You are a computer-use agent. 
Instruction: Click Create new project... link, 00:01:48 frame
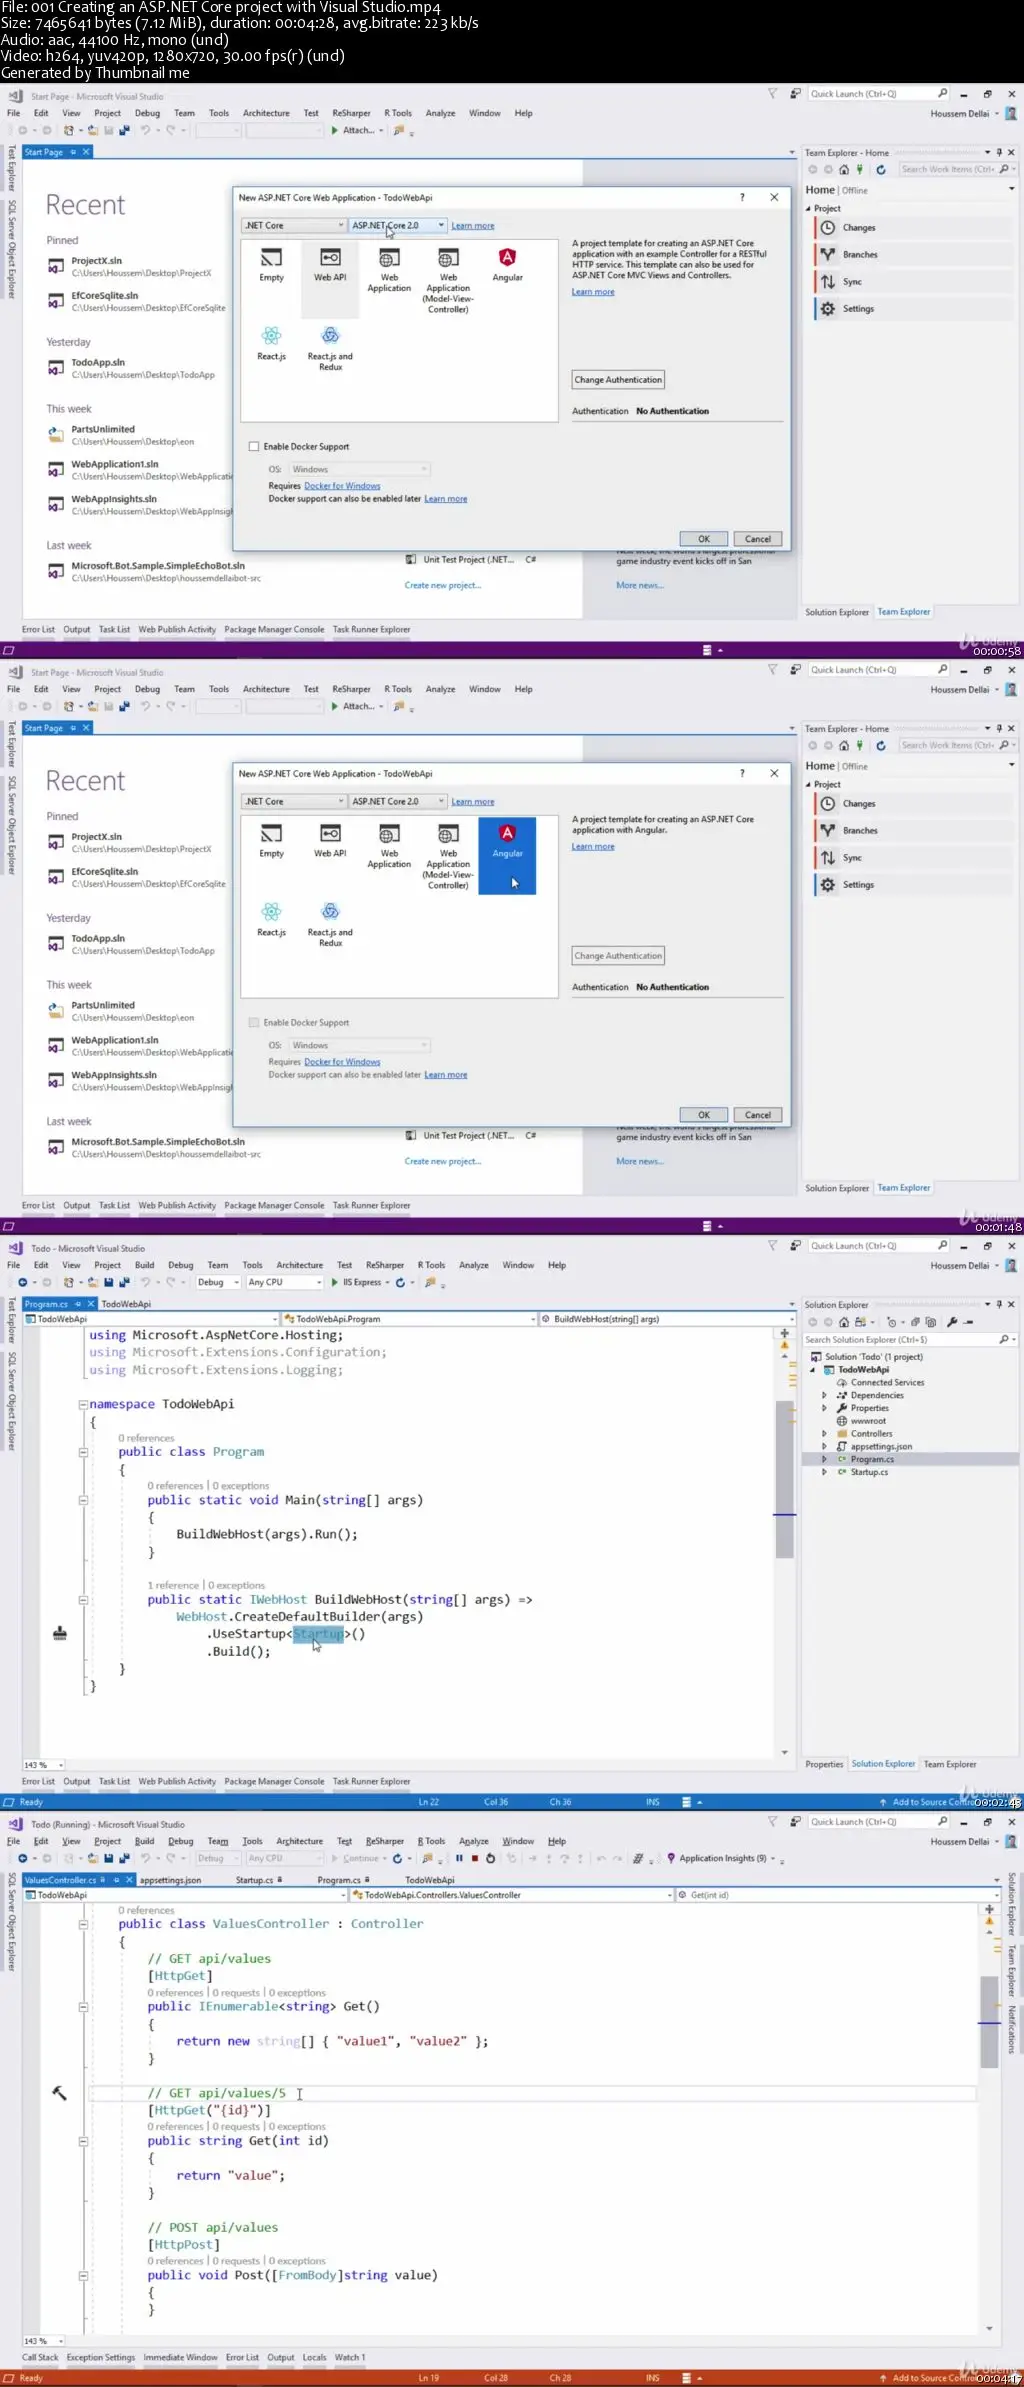pyautogui.click(x=442, y=1162)
